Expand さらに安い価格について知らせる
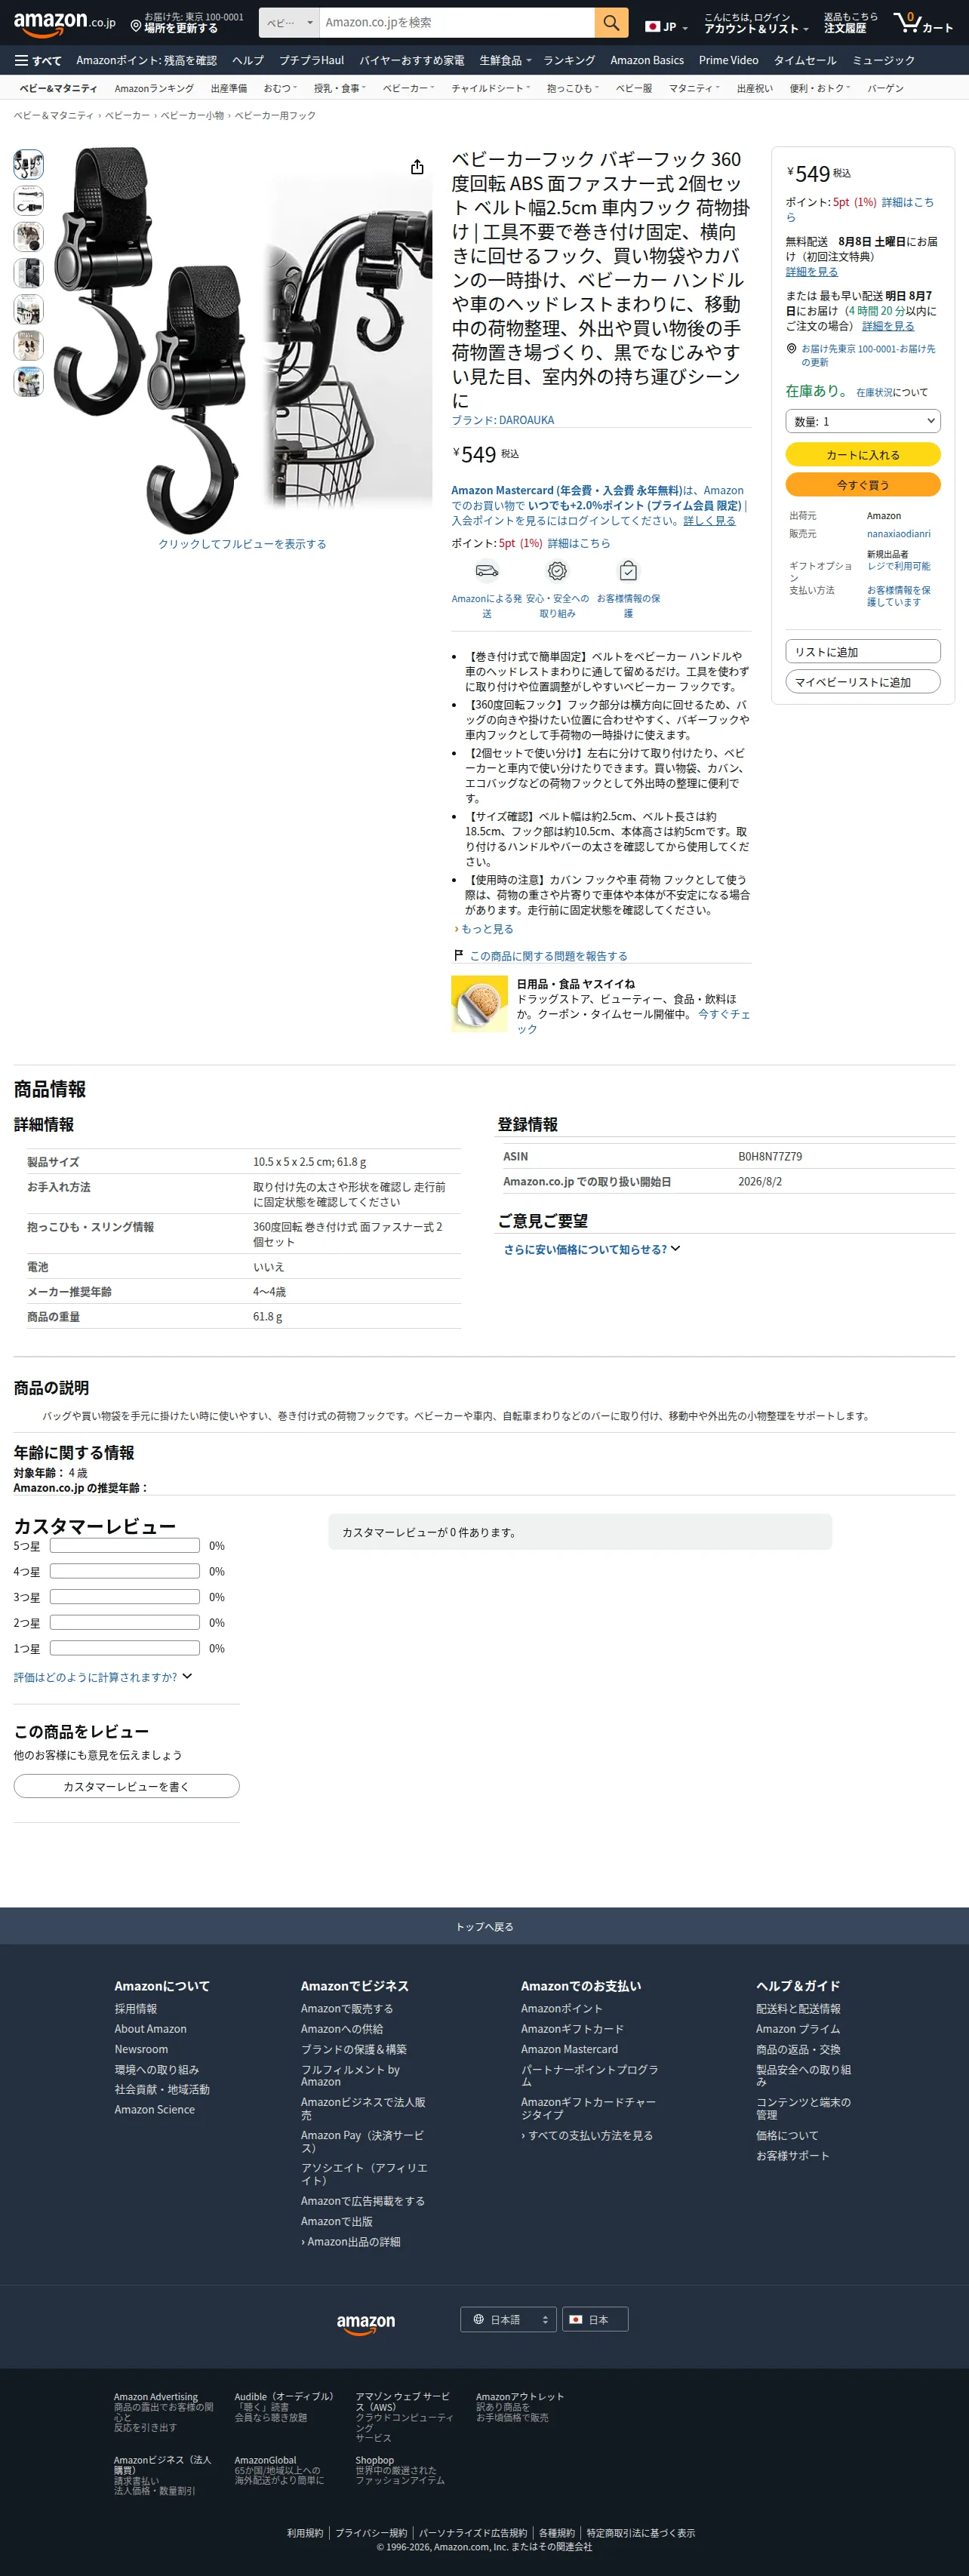The width and height of the screenshot is (969, 2576). click(591, 1249)
